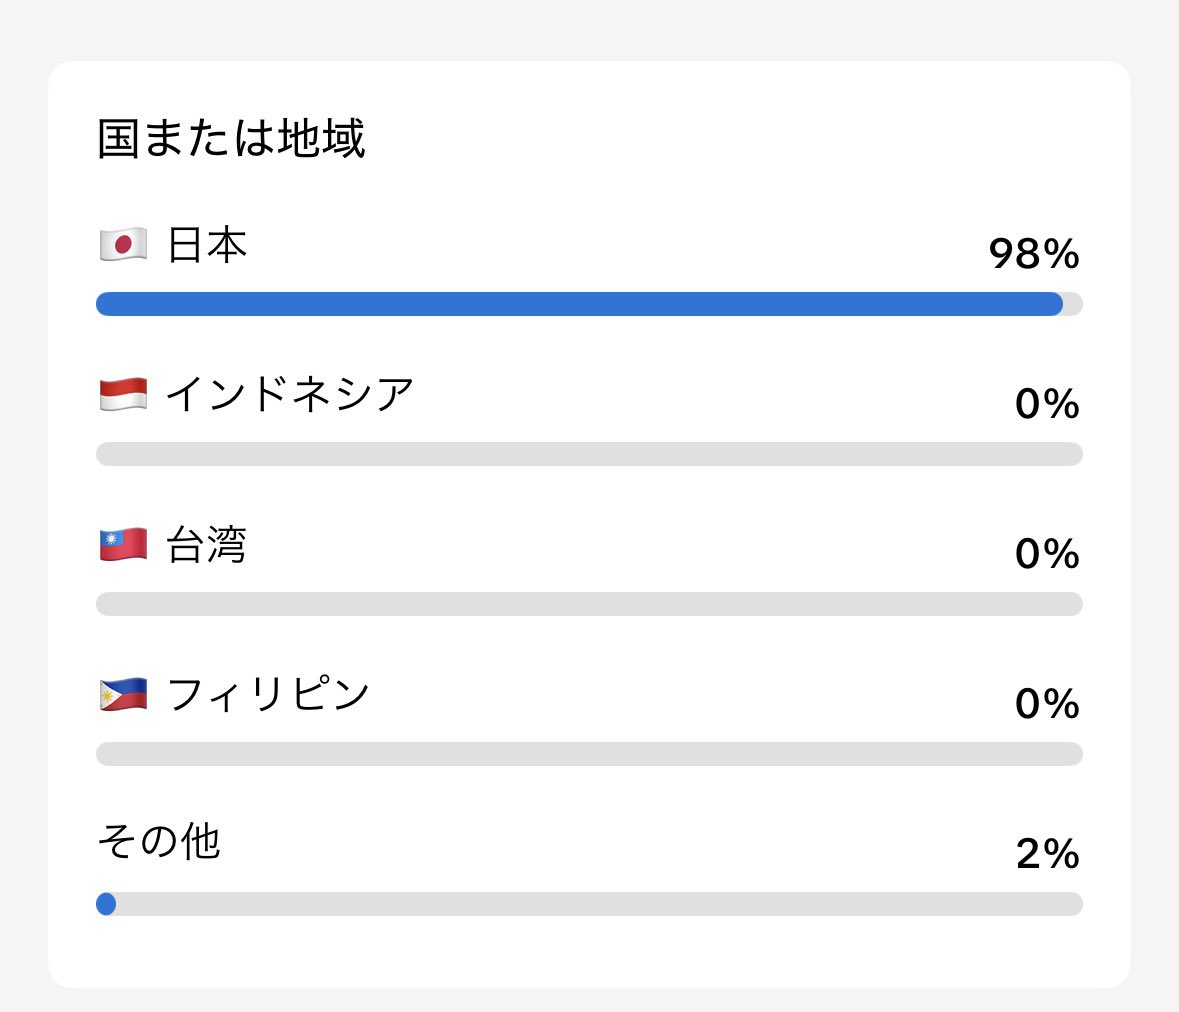Click the その他 text label

tap(160, 843)
